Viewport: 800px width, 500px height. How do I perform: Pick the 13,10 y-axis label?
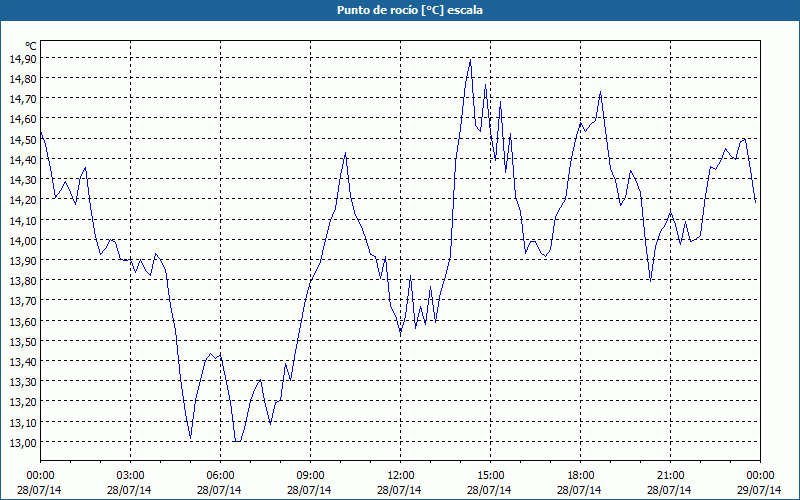(x=23, y=422)
